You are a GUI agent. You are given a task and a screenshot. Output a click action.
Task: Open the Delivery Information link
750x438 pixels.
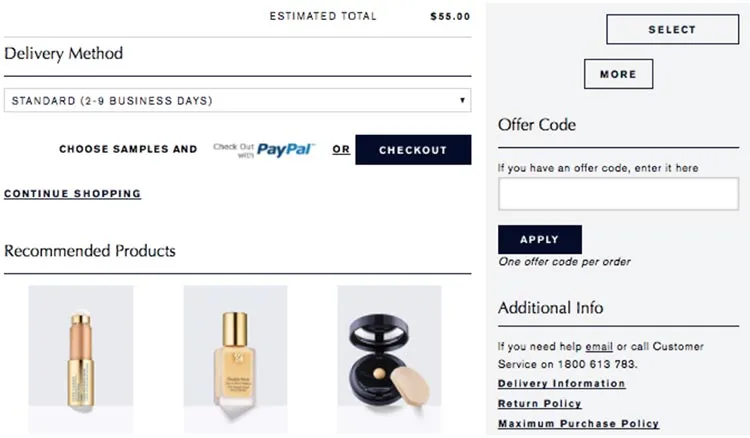pyautogui.click(x=561, y=384)
